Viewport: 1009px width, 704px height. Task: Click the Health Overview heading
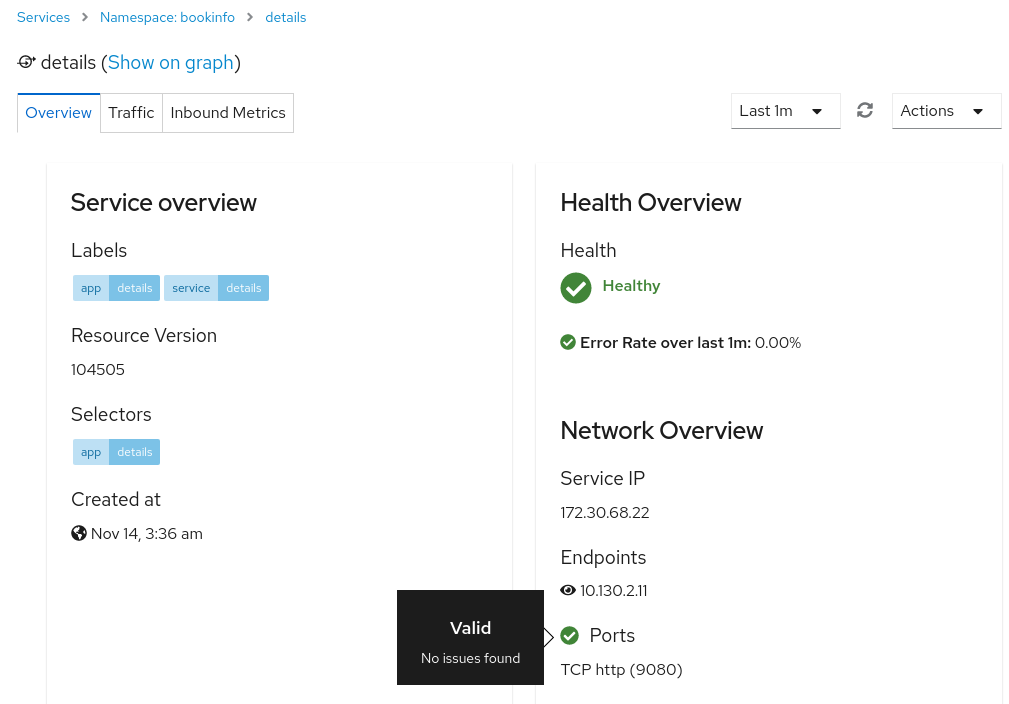click(651, 202)
